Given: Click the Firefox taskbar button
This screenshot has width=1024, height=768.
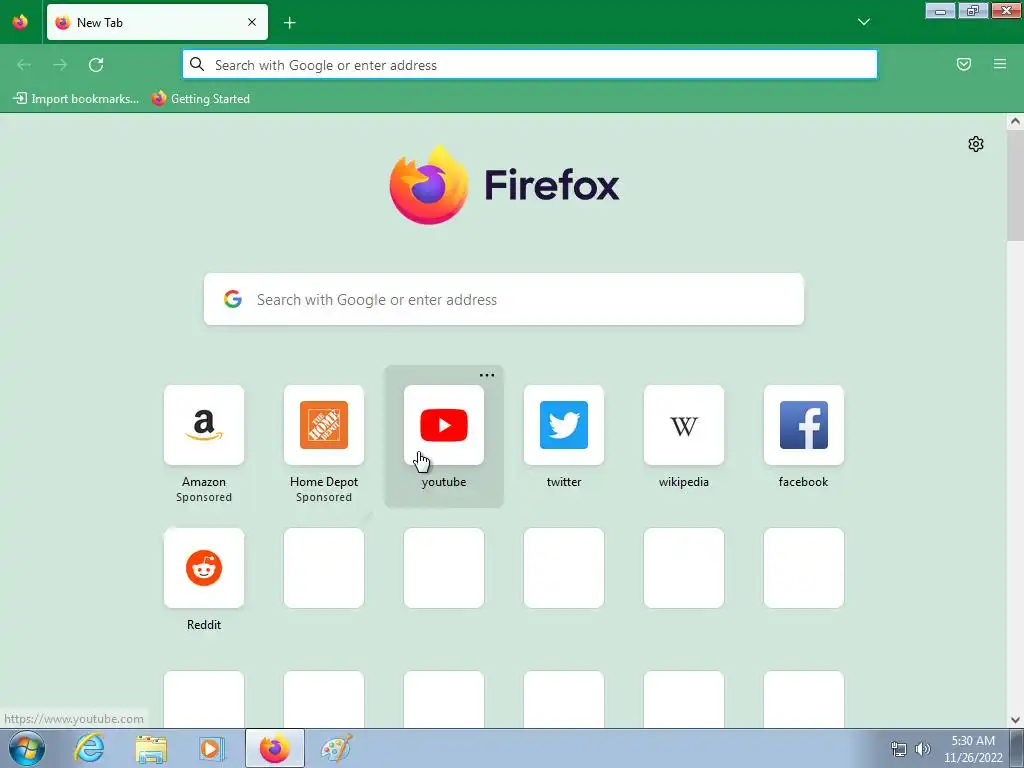Looking at the screenshot, I should (274, 748).
